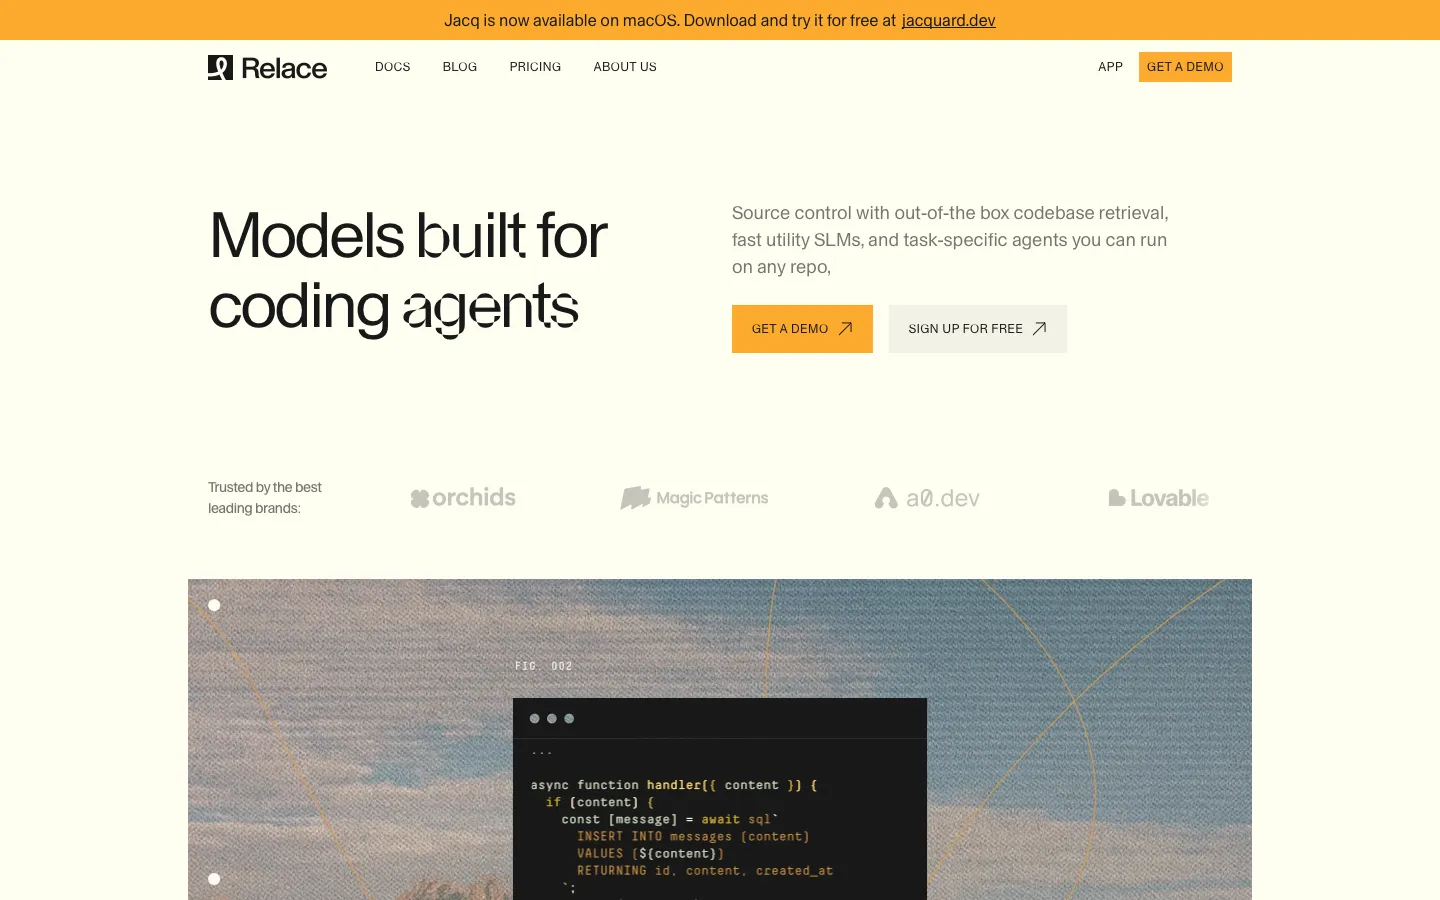Click the 'Models built for coding agents' headline
This screenshot has height=900, width=1440.
point(408,271)
